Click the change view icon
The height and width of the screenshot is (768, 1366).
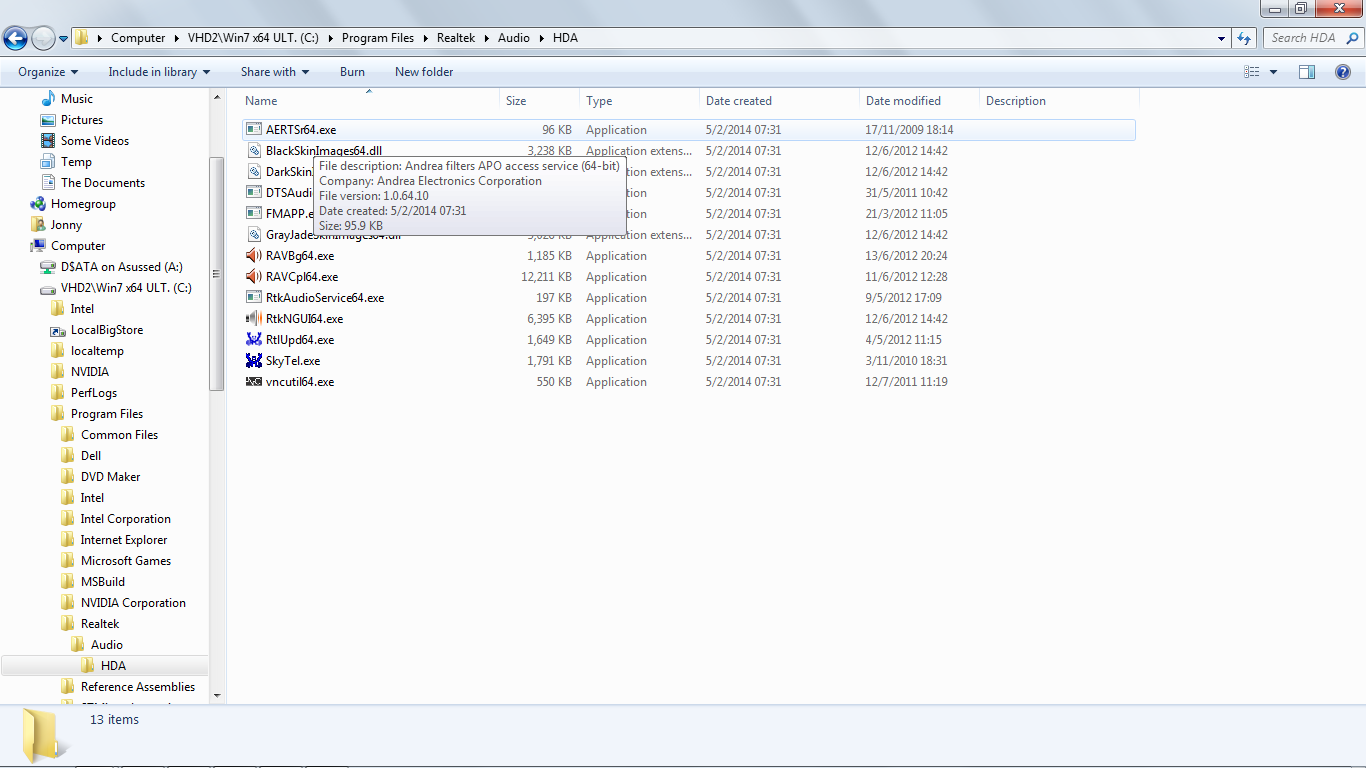(1252, 72)
